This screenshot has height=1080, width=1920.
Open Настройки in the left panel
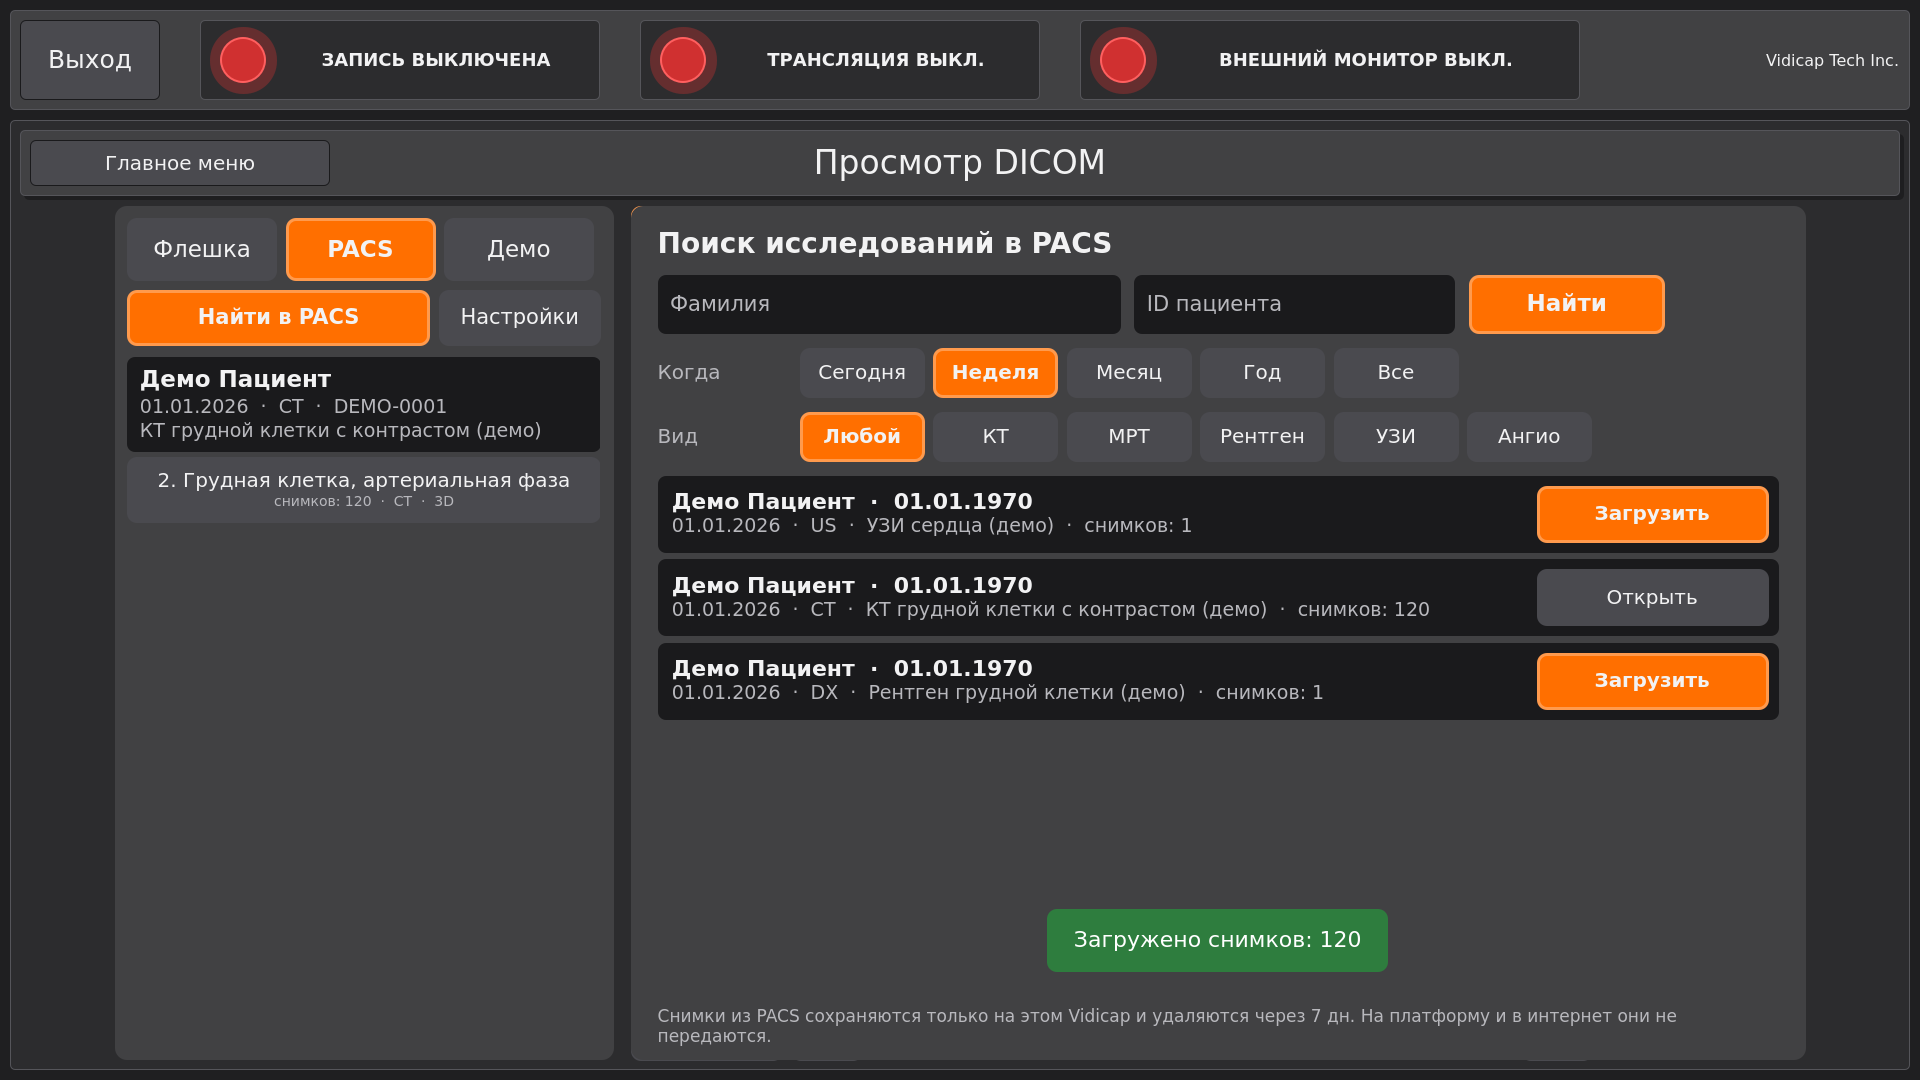click(x=520, y=317)
